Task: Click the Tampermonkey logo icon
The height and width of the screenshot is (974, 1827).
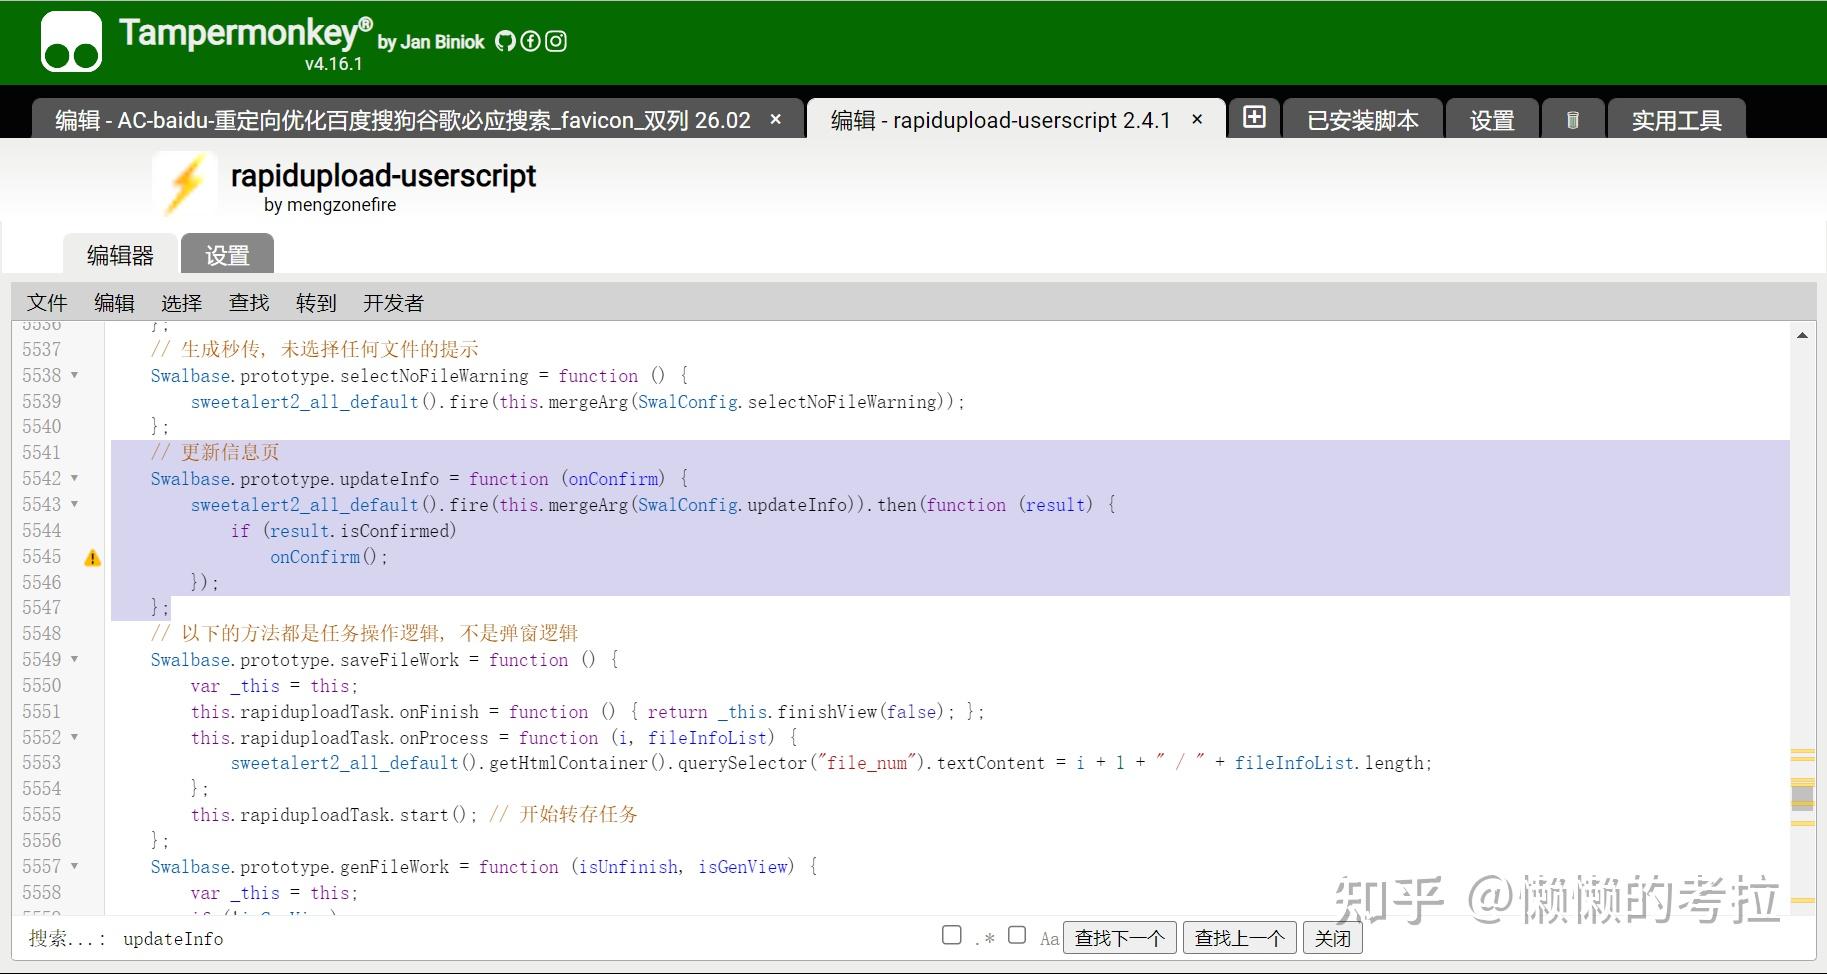Action: coord(71,42)
